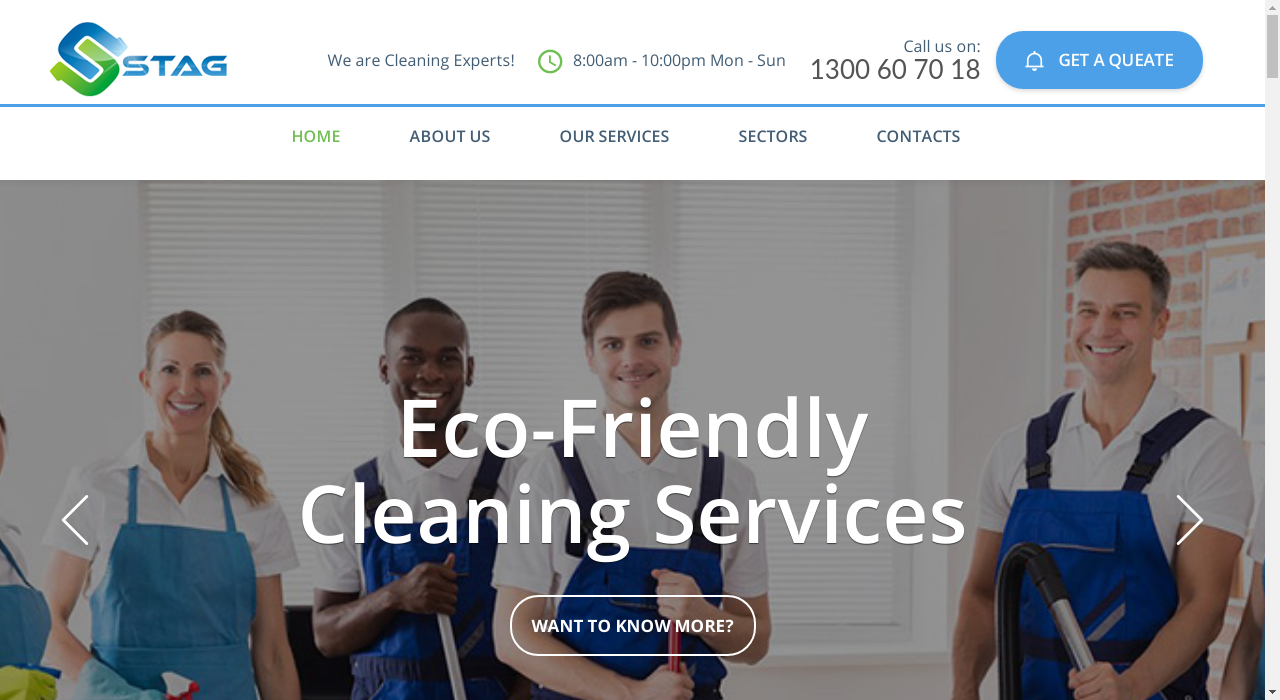Go to the About Us page
The height and width of the screenshot is (700, 1280).
point(450,136)
